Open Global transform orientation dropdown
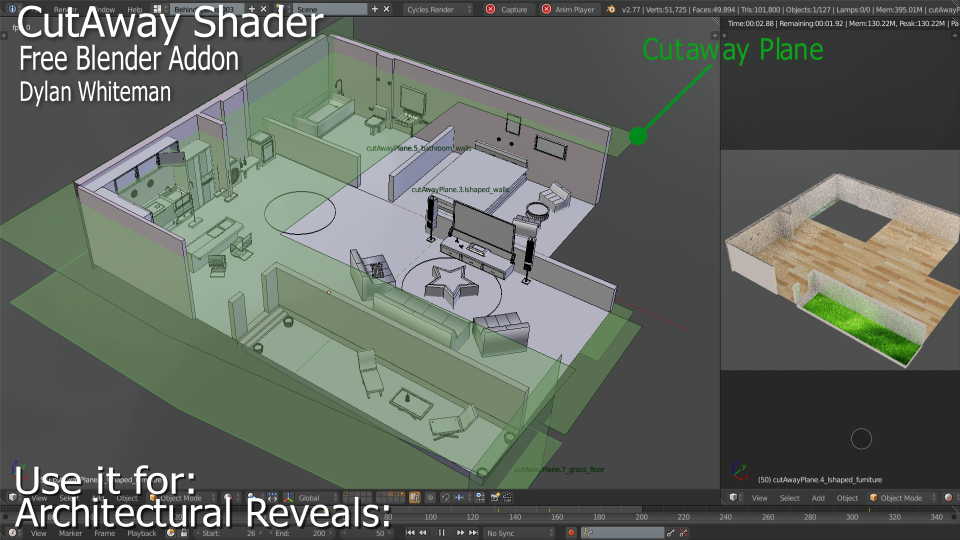 coord(317,498)
